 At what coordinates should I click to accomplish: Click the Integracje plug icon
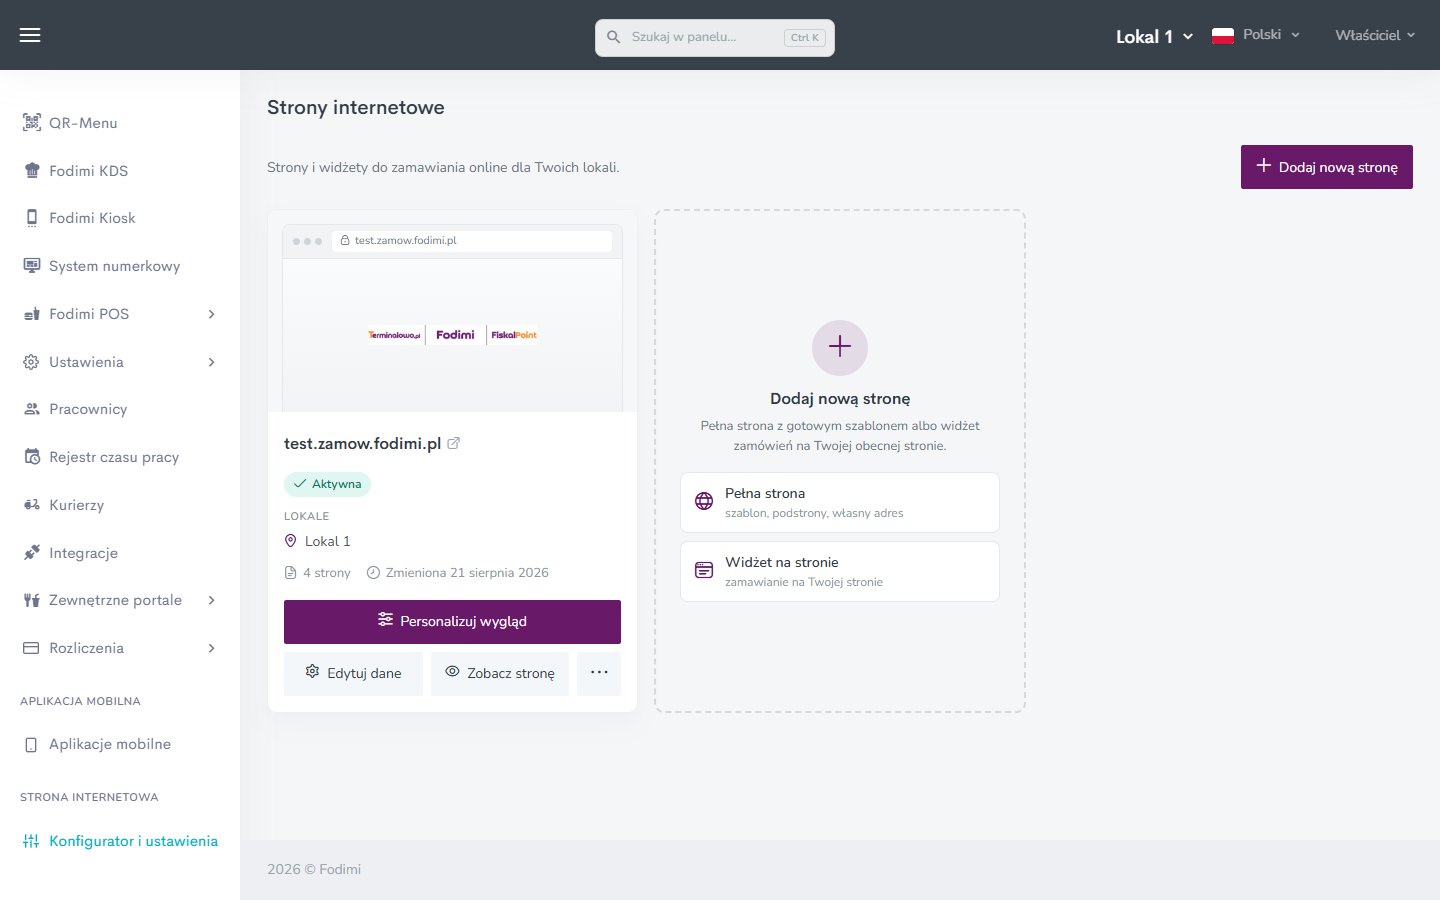coord(32,553)
